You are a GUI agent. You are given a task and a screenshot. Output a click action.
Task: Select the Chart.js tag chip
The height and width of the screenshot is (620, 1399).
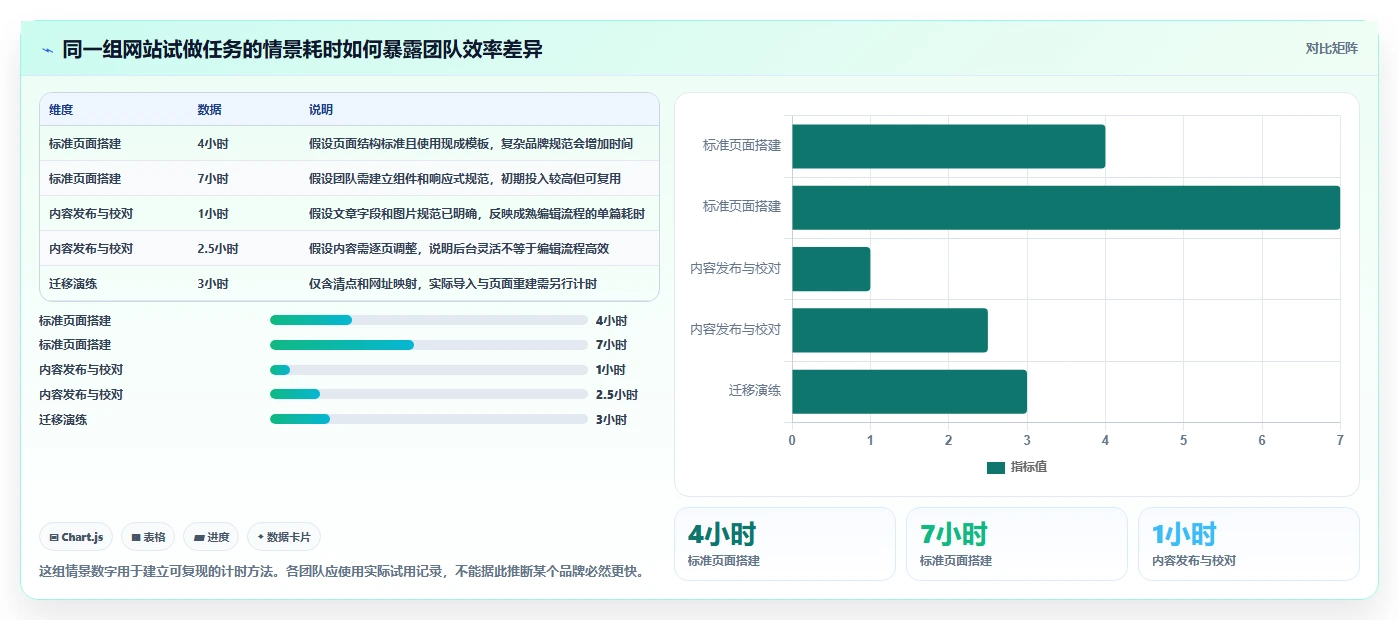(76, 537)
